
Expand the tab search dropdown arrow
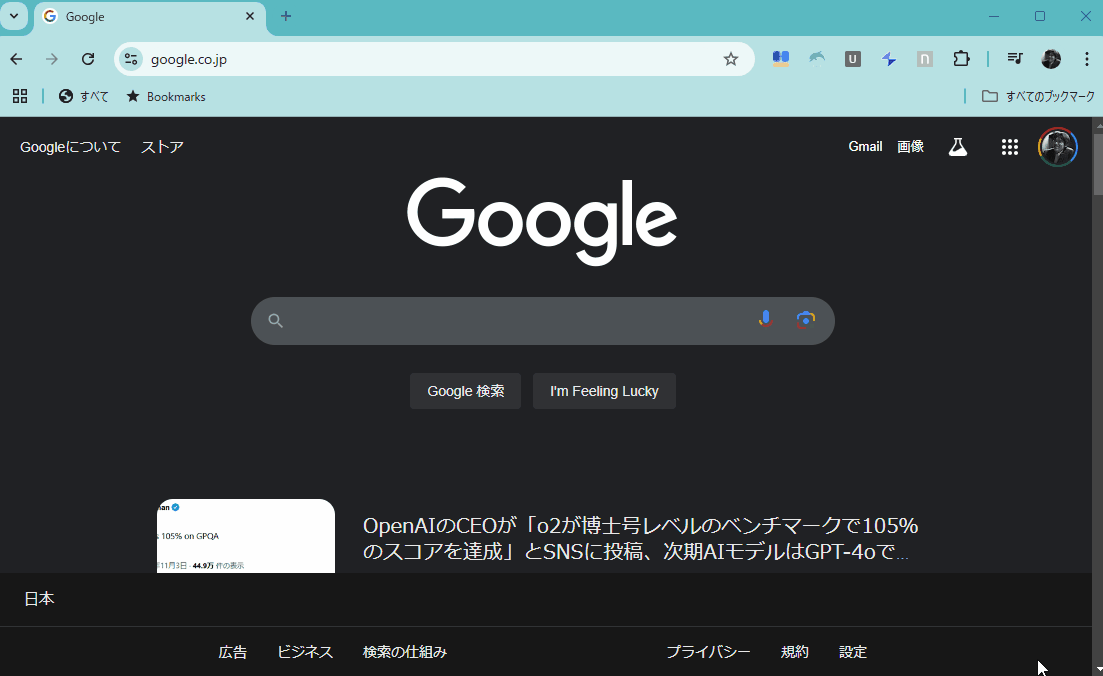click(x=13, y=16)
